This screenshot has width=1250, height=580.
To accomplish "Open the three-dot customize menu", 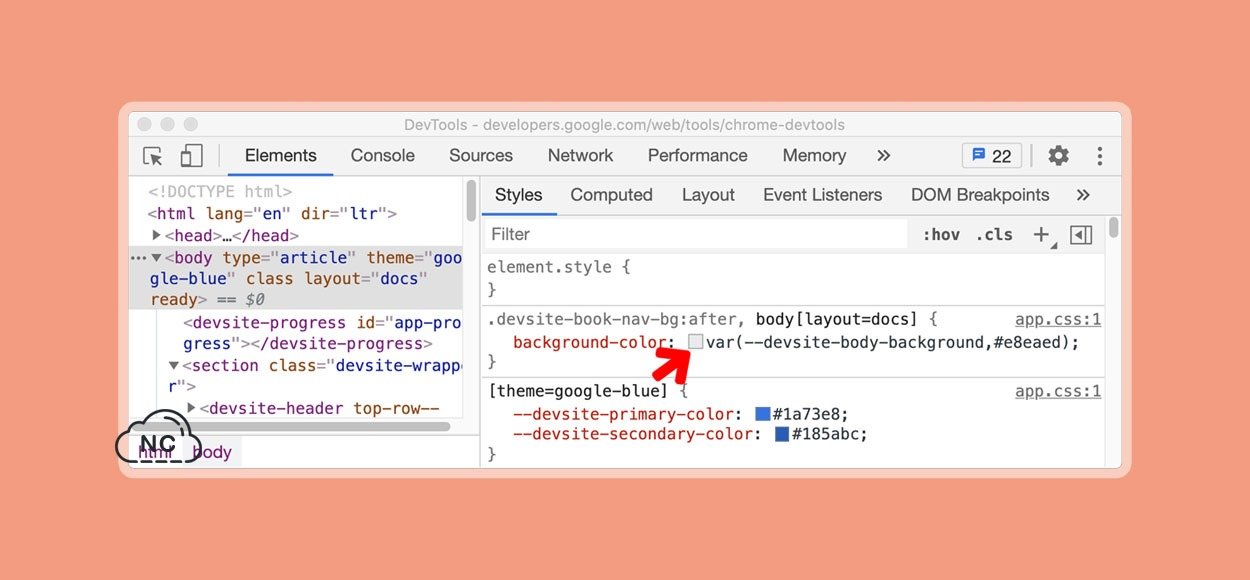I will [x=1099, y=156].
